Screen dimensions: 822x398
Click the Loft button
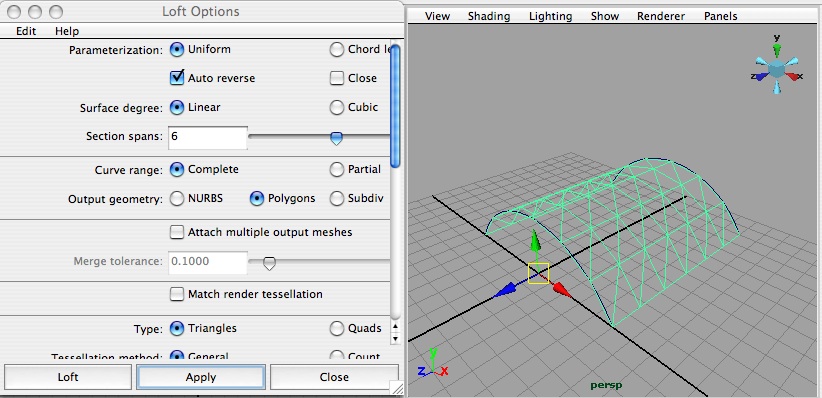(x=68, y=377)
